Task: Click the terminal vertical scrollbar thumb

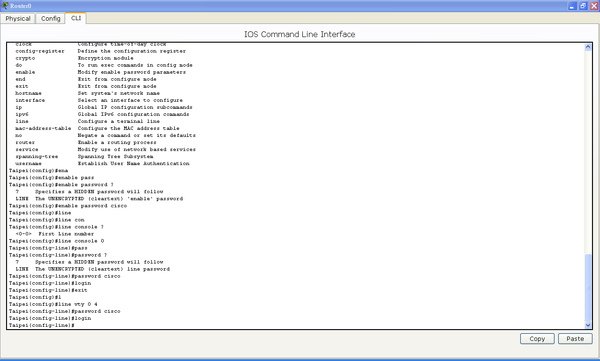Action: coord(588,287)
